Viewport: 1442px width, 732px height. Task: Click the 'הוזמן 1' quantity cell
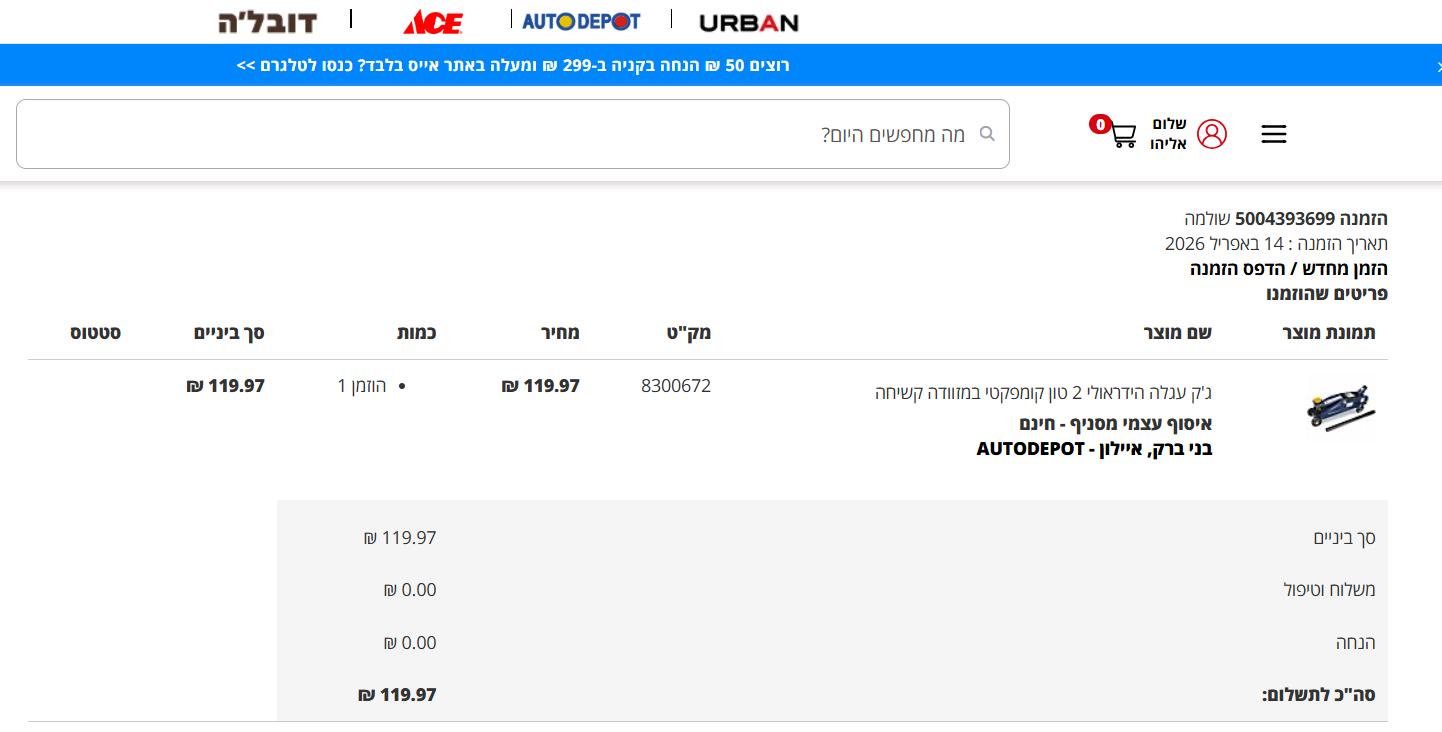pos(362,386)
